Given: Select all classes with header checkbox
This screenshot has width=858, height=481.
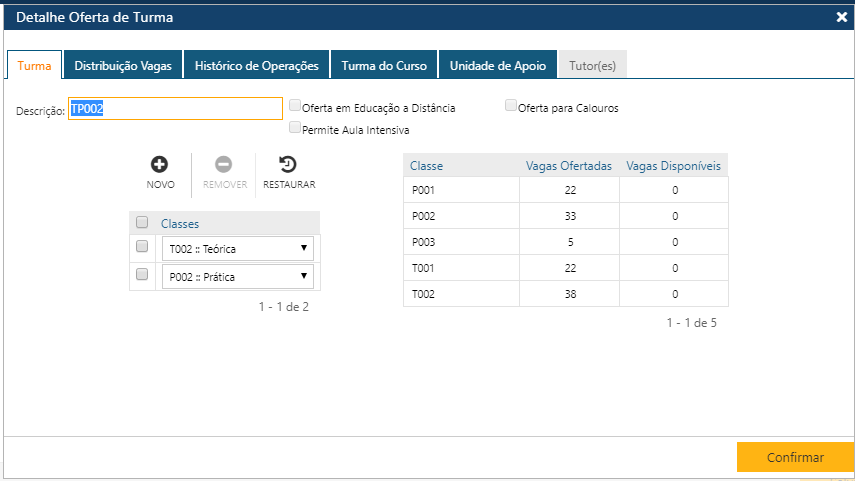Looking at the screenshot, I should tap(142, 223).
